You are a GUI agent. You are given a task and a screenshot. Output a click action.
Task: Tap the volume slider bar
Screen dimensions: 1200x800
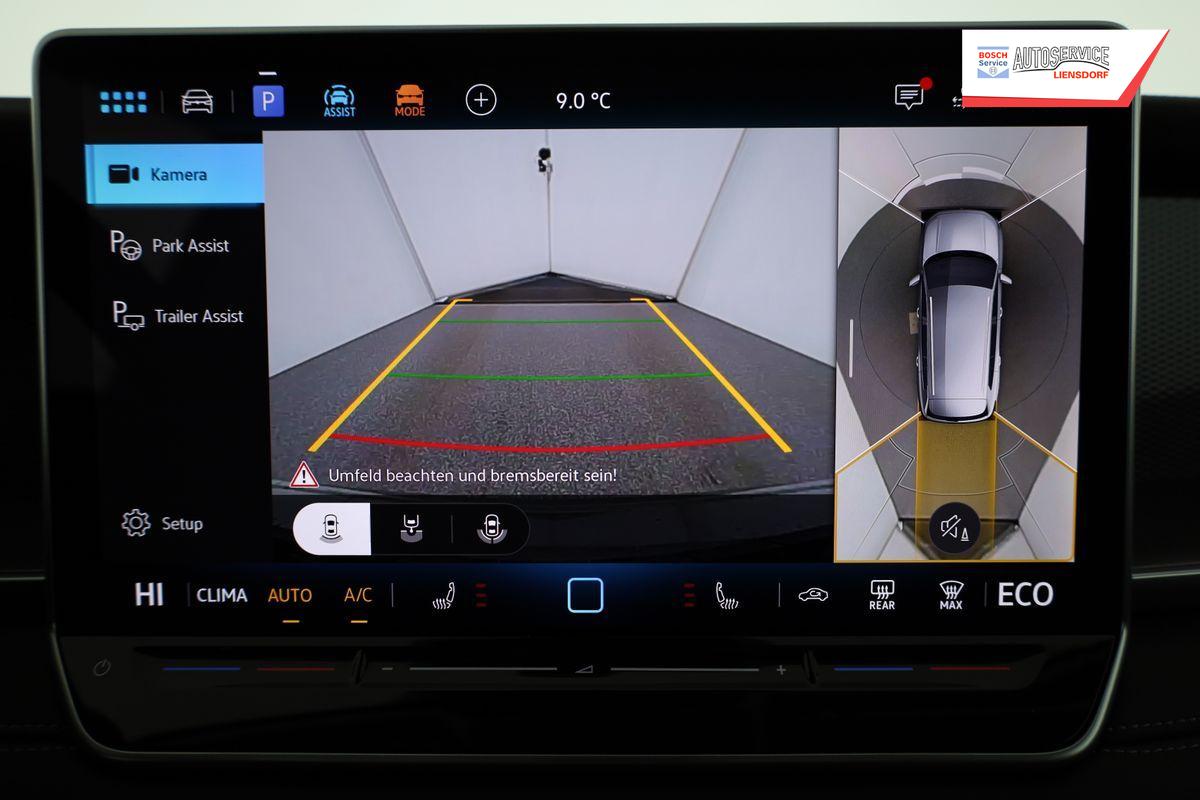pos(584,669)
